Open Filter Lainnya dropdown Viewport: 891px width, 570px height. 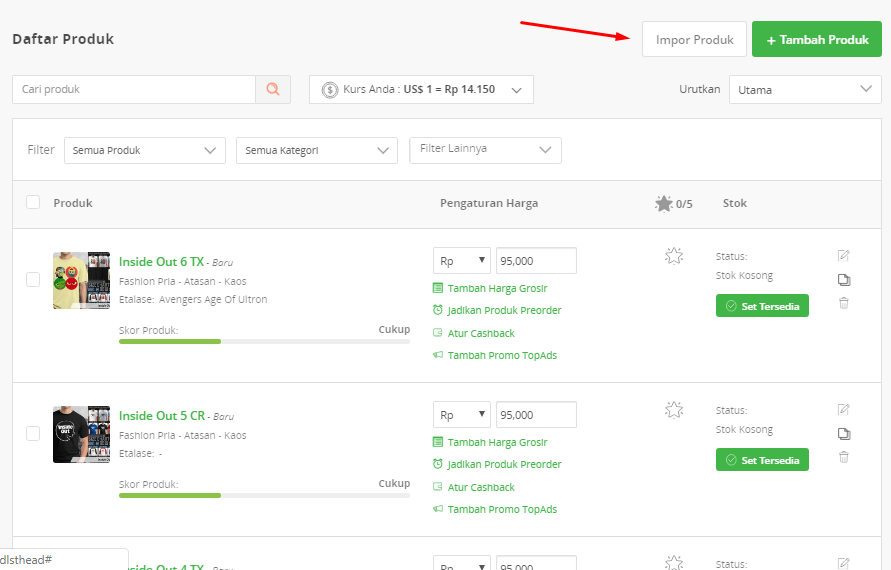click(485, 151)
